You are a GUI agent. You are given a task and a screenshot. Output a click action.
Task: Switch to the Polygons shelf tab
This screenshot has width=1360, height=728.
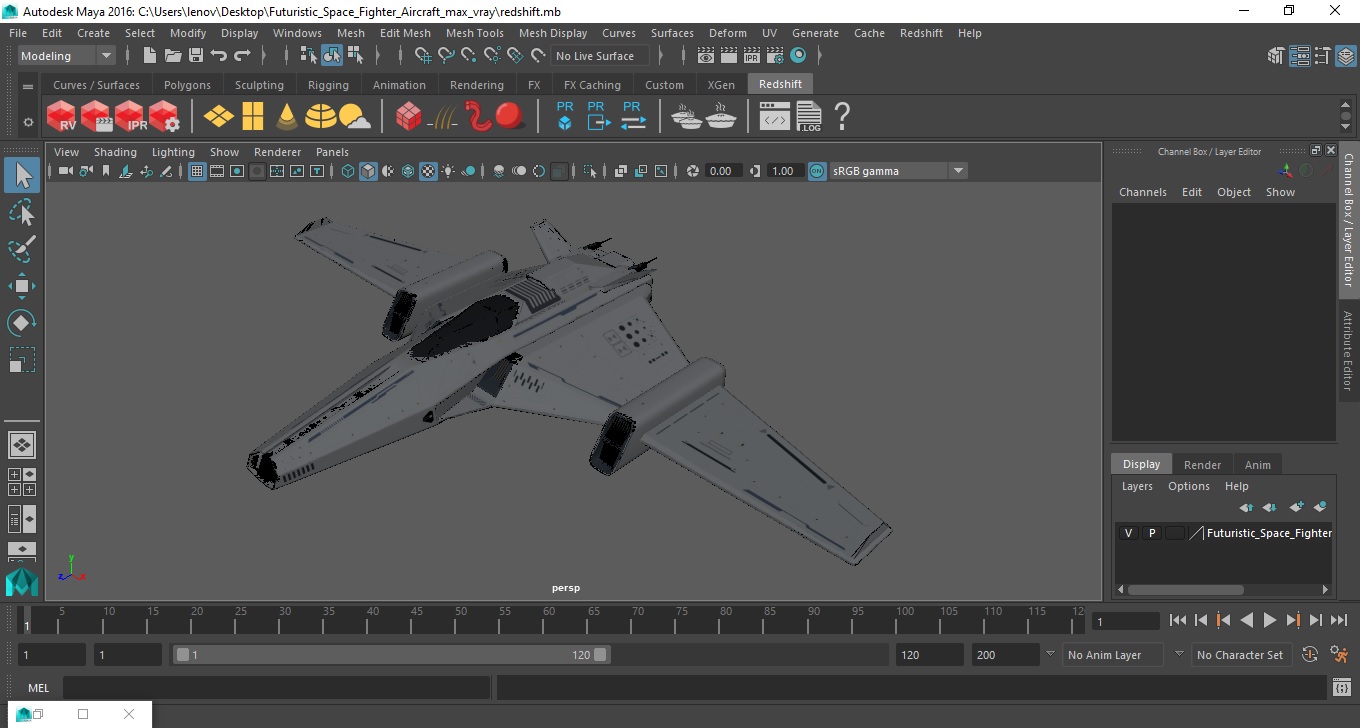[x=187, y=85]
